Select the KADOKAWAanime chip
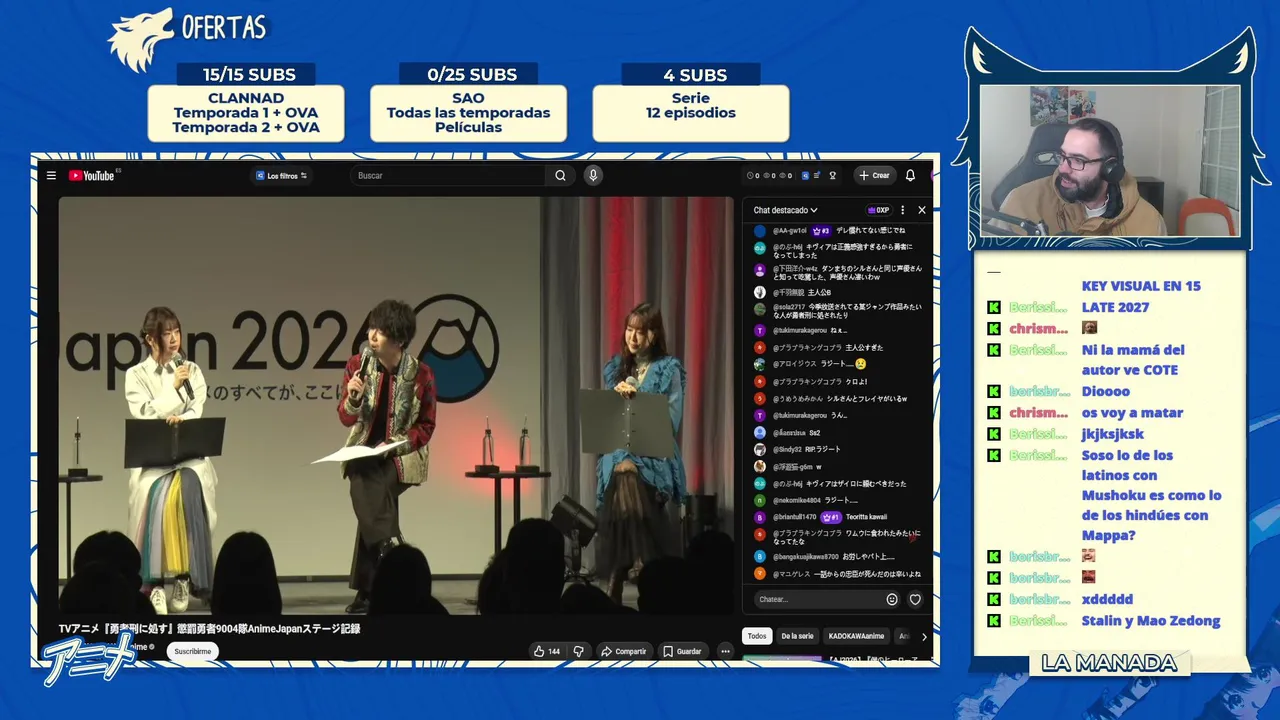 point(857,636)
